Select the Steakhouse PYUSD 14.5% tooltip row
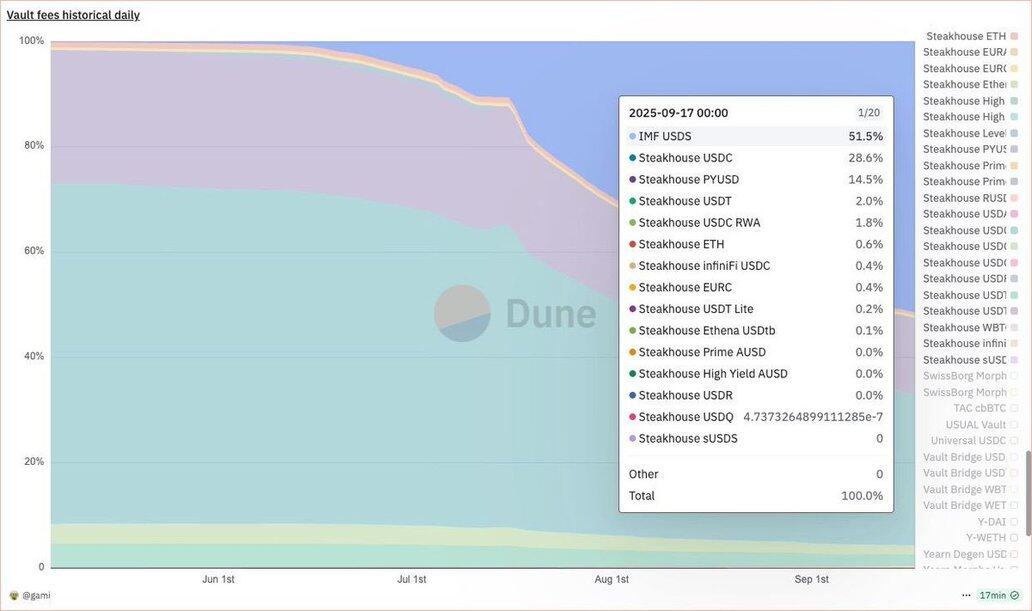1032x611 pixels. point(756,179)
